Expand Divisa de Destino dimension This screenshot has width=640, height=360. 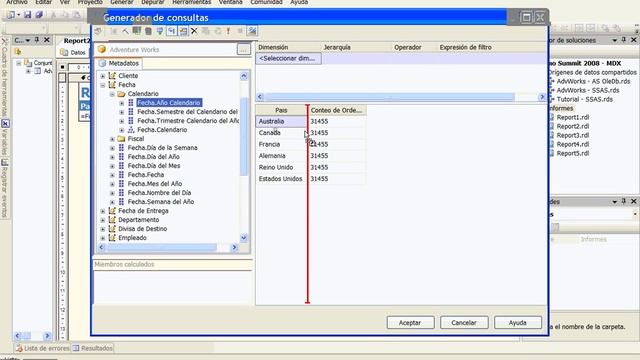(x=103, y=229)
